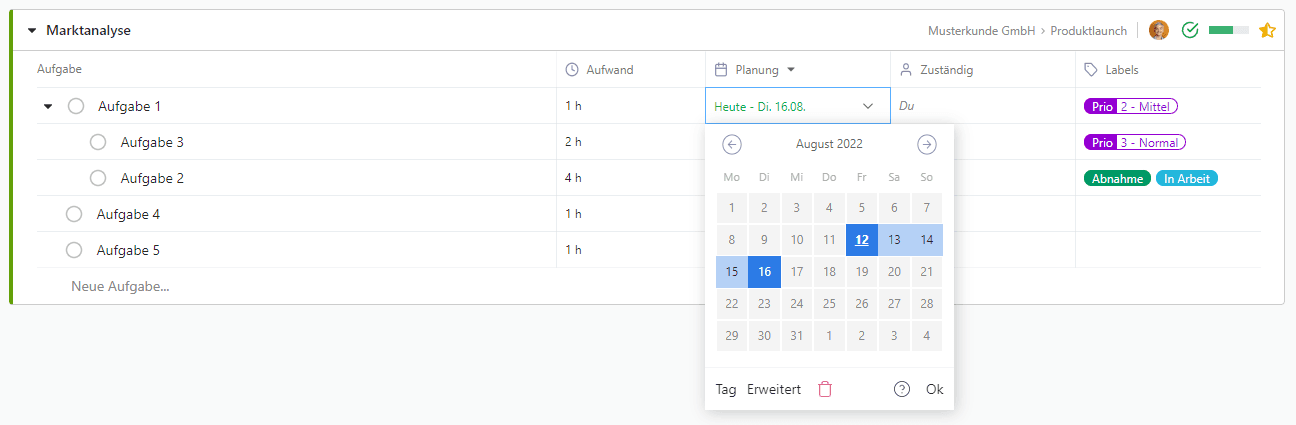Click the Zuständig column header
The width and height of the screenshot is (1296, 425).
point(947,70)
